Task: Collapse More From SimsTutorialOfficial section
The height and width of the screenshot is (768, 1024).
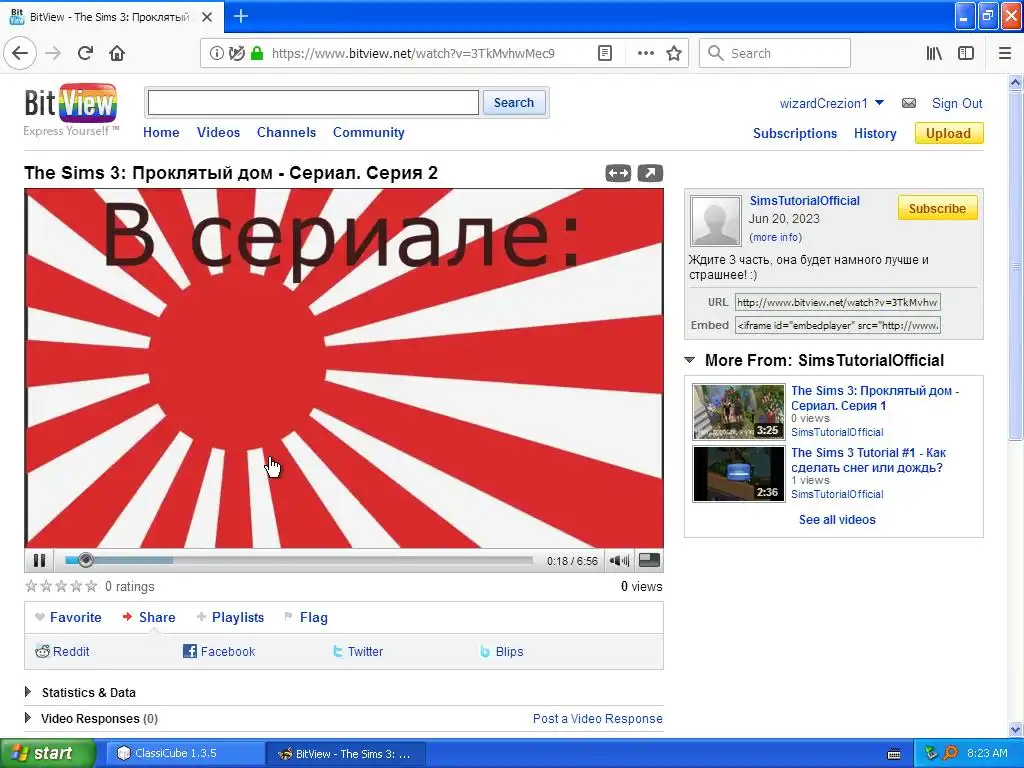Action: (689, 360)
